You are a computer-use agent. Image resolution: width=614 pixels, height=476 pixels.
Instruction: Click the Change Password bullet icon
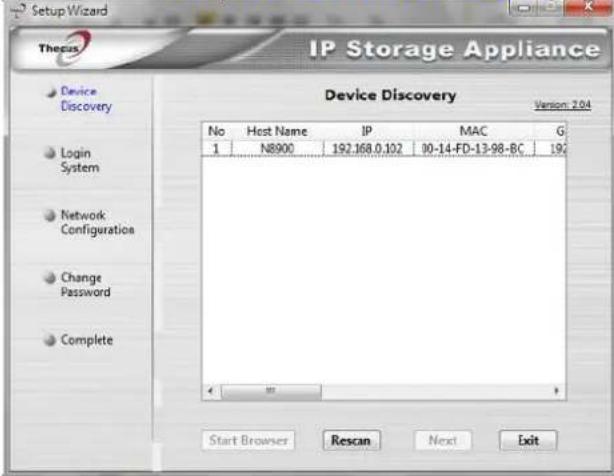(x=50, y=278)
